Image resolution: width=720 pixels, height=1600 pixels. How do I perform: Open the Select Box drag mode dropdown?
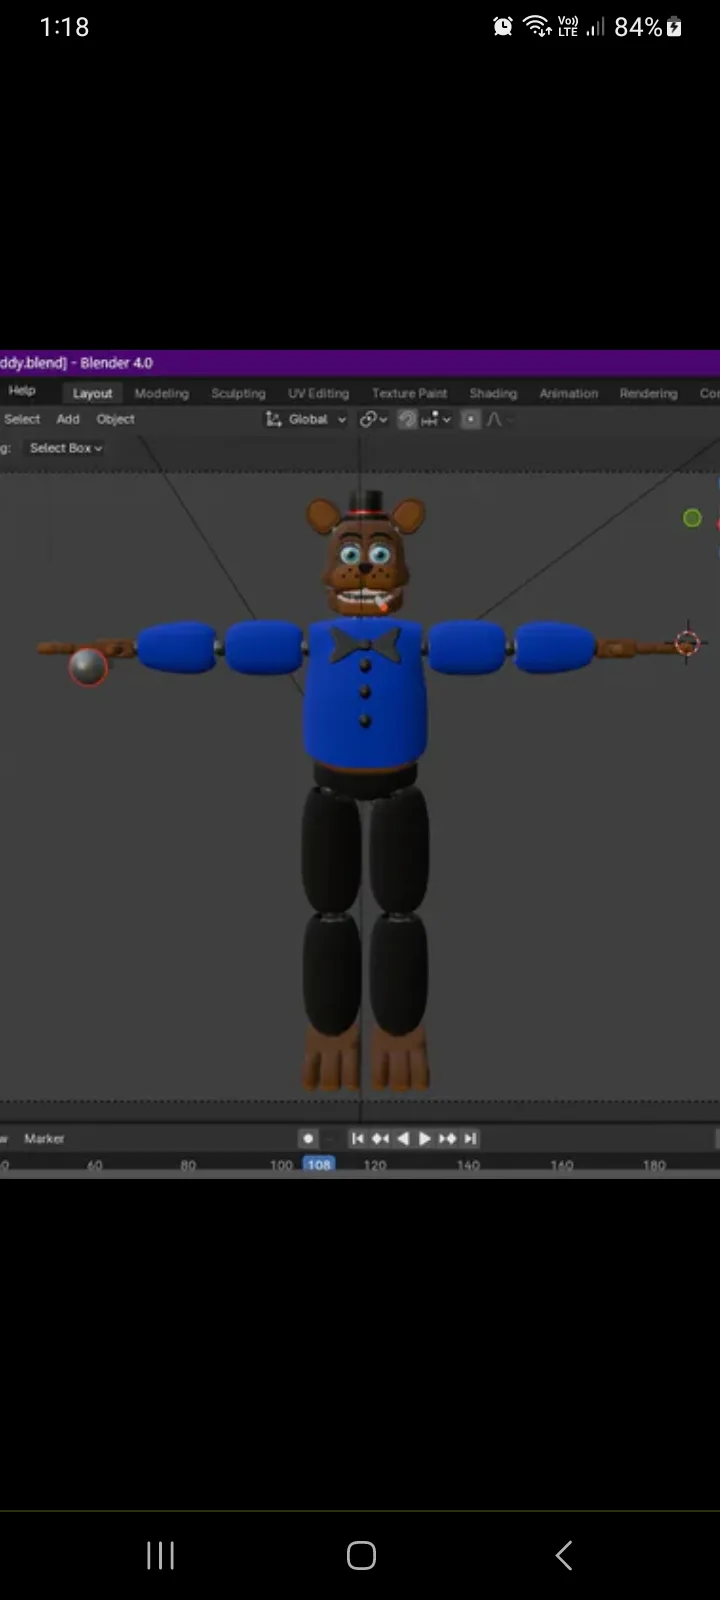point(66,448)
